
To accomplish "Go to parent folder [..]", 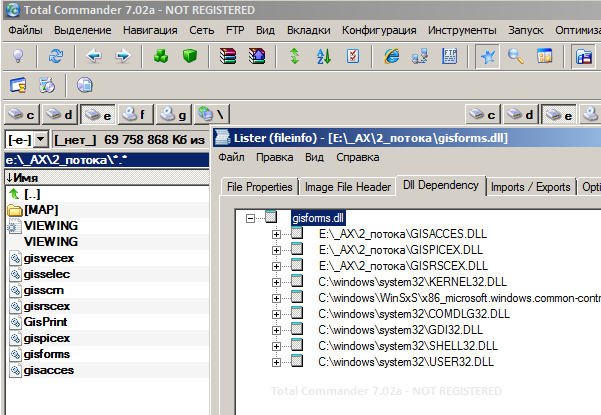I will pos(32,194).
